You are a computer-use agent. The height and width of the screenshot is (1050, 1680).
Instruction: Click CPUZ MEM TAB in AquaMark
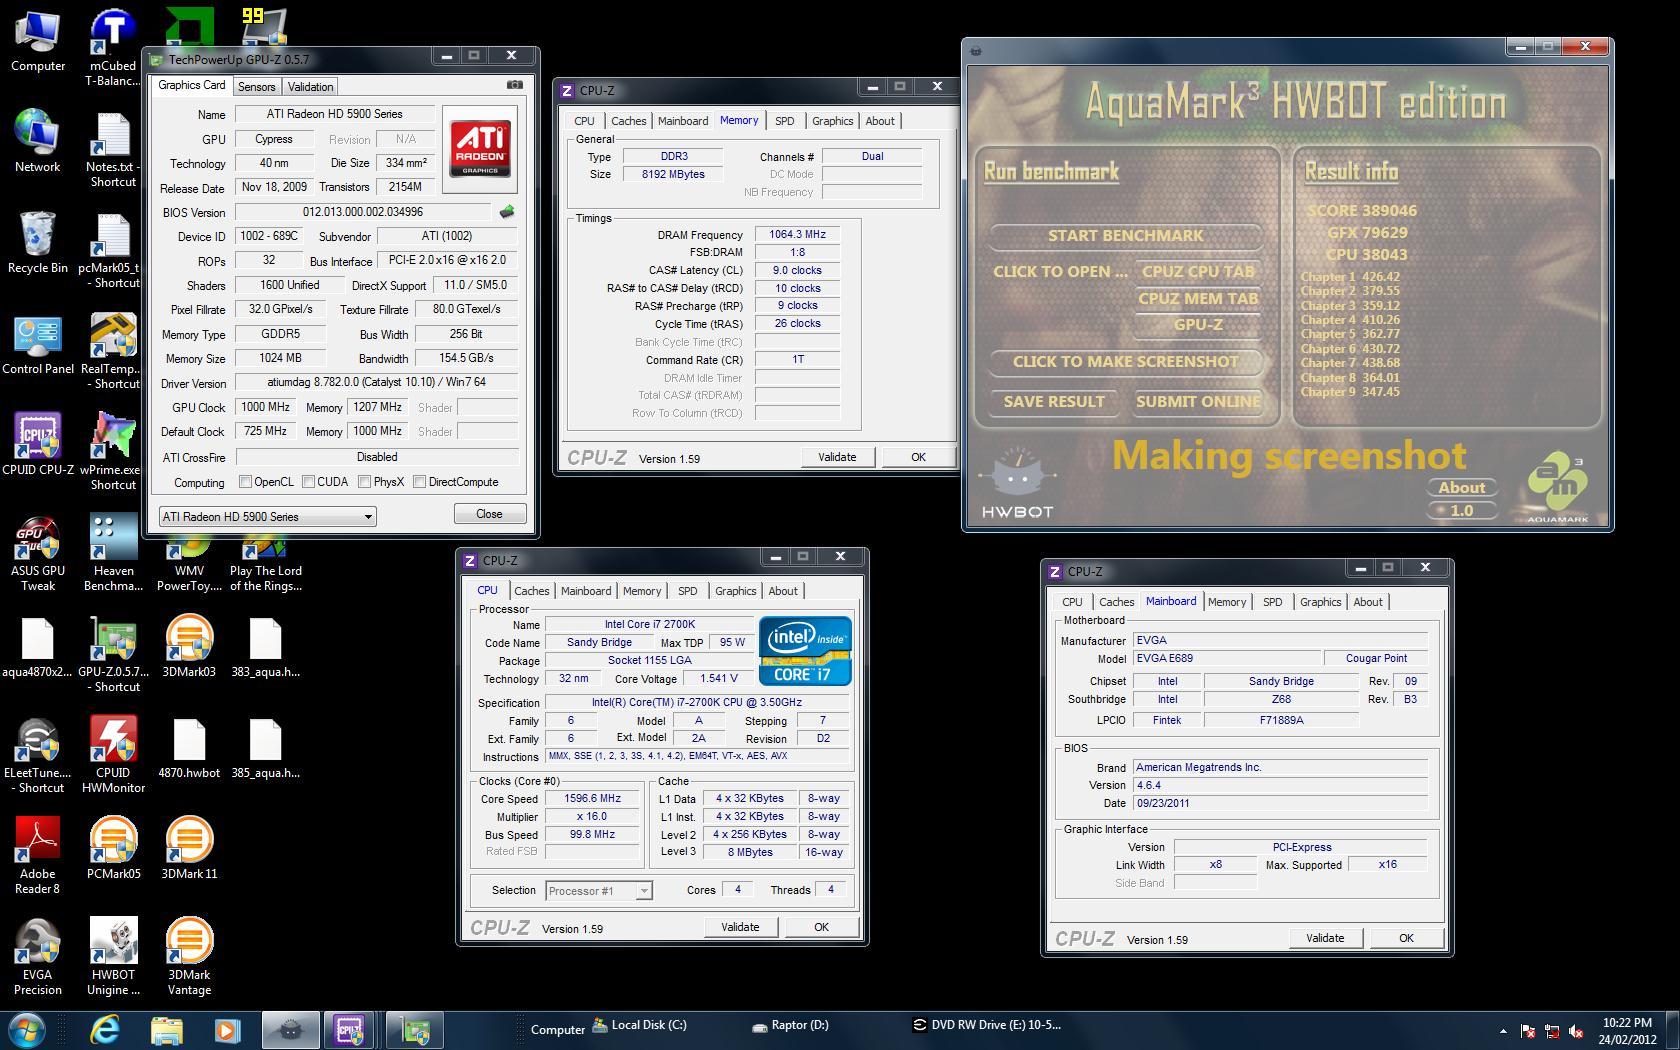(1198, 298)
